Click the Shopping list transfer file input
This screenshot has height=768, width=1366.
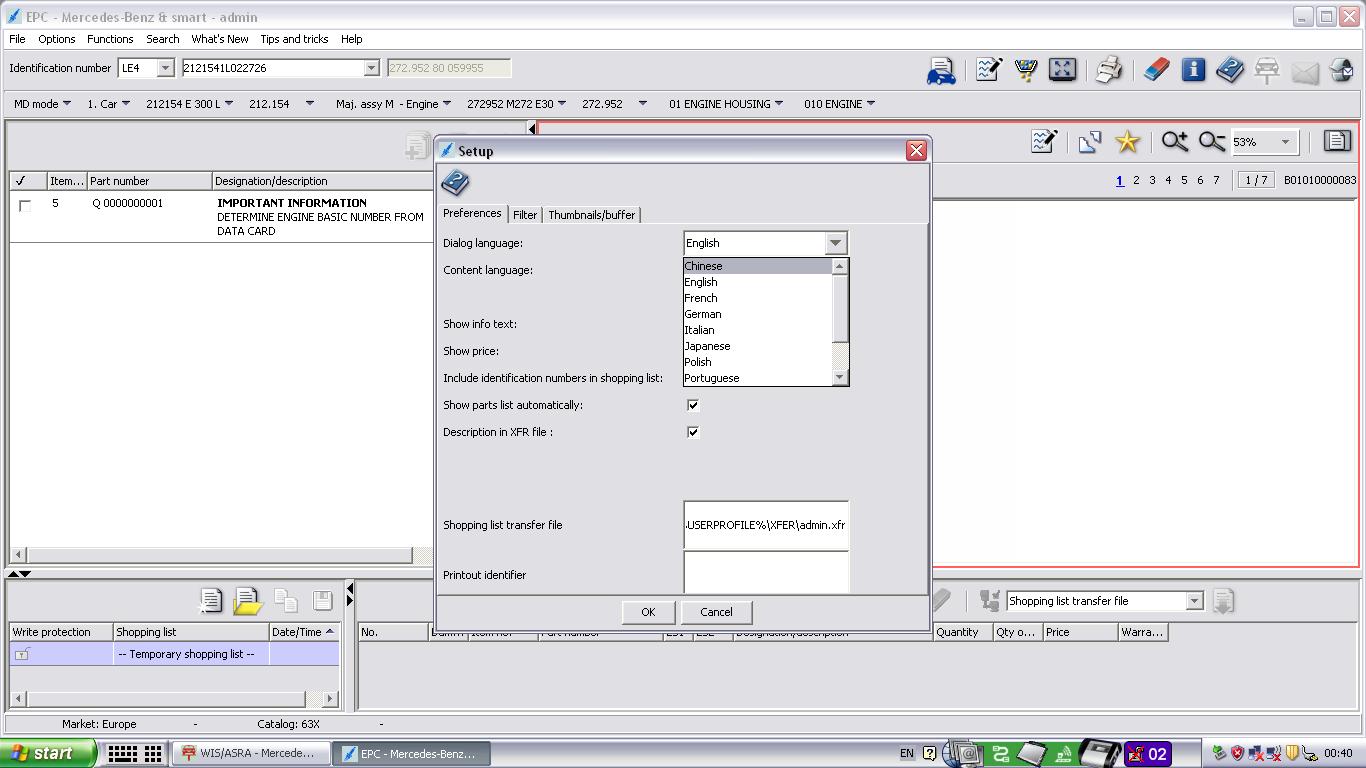pyautogui.click(x=766, y=525)
